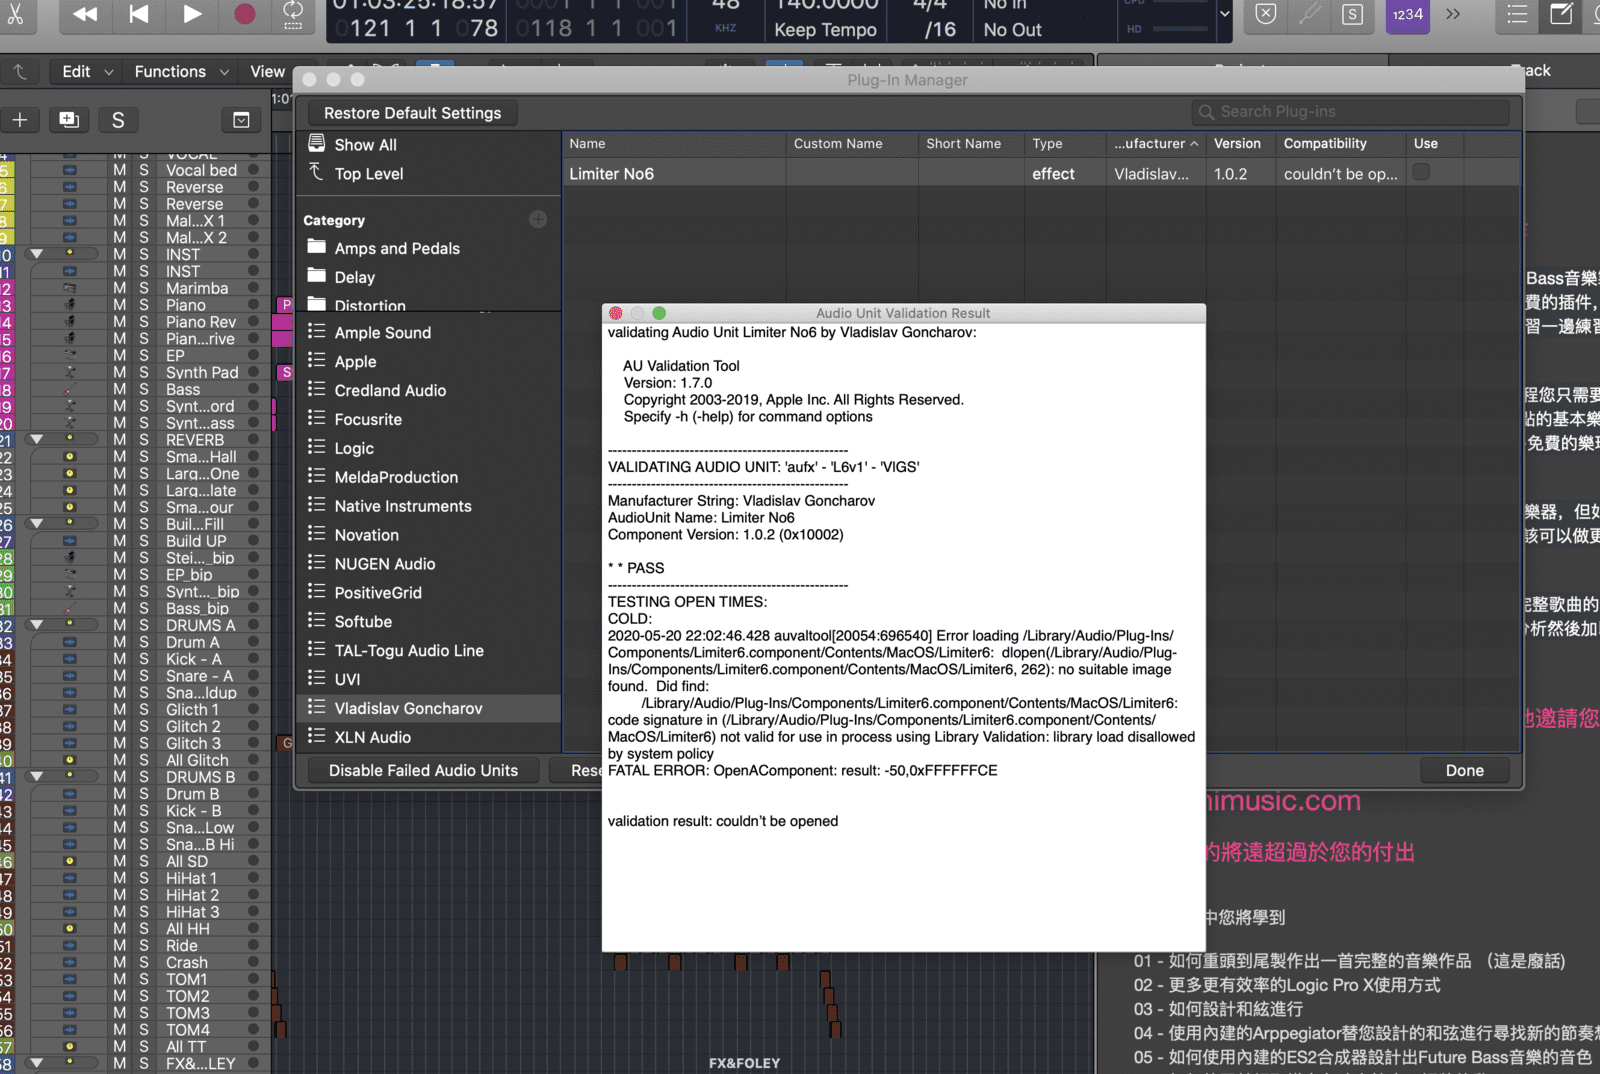Click the Show All icon in Plug-In Manager
Image resolution: width=1600 pixels, height=1074 pixels.
click(317, 144)
